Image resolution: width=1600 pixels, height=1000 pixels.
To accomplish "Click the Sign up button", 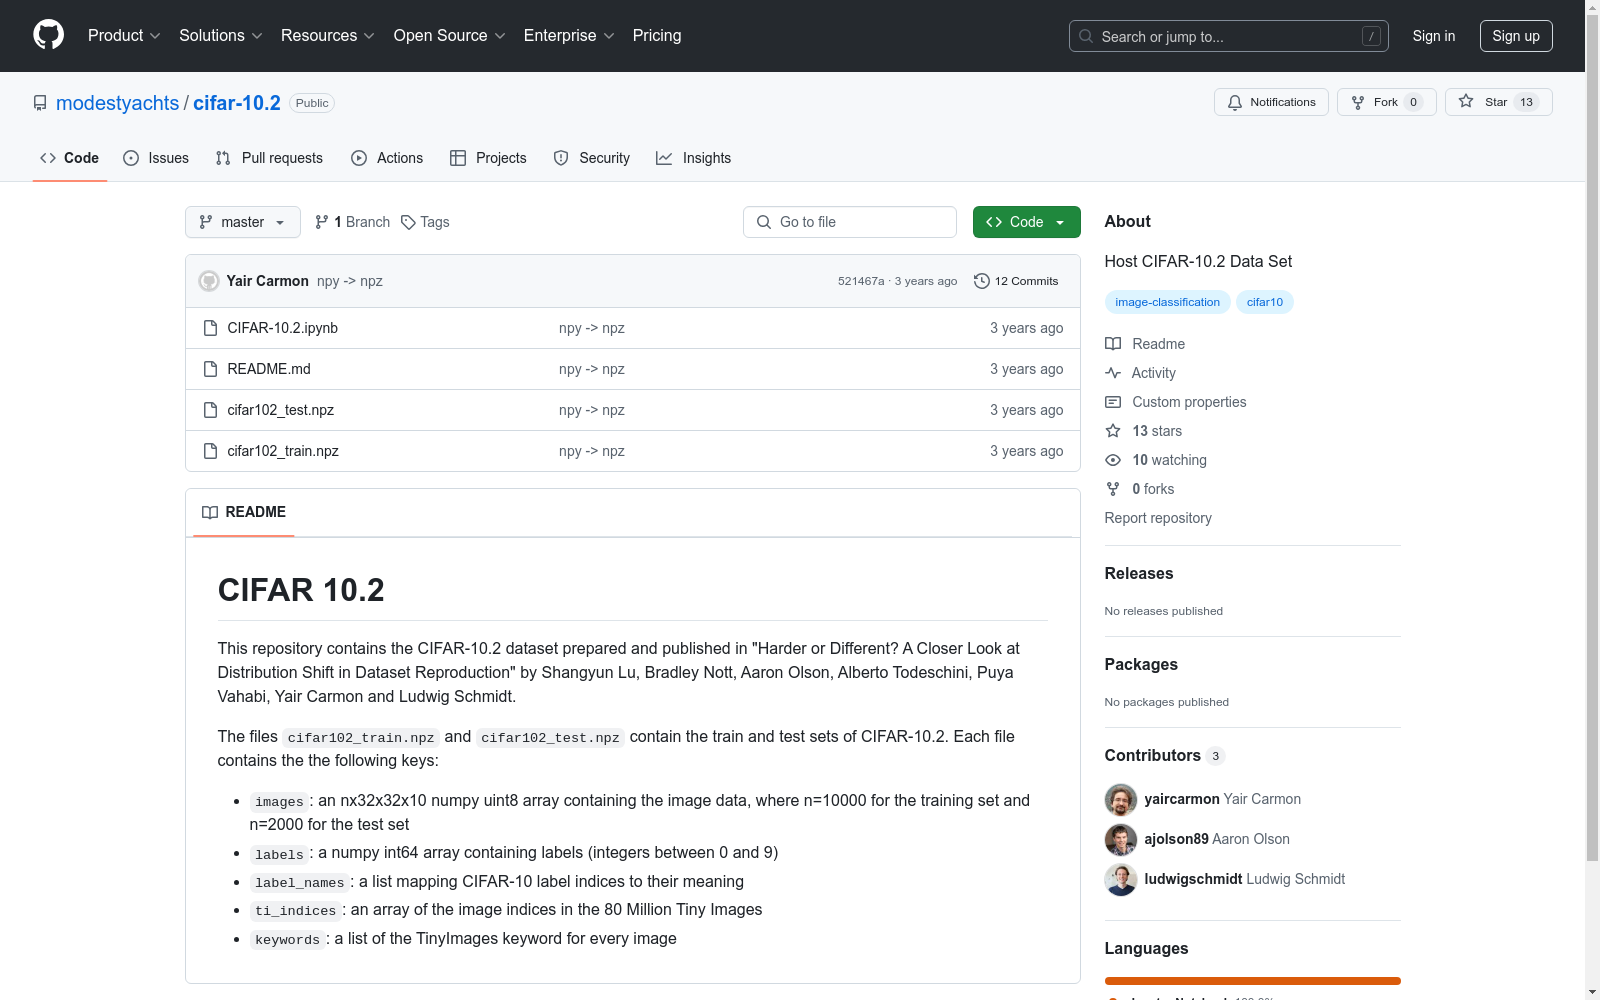I will click(1516, 36).
